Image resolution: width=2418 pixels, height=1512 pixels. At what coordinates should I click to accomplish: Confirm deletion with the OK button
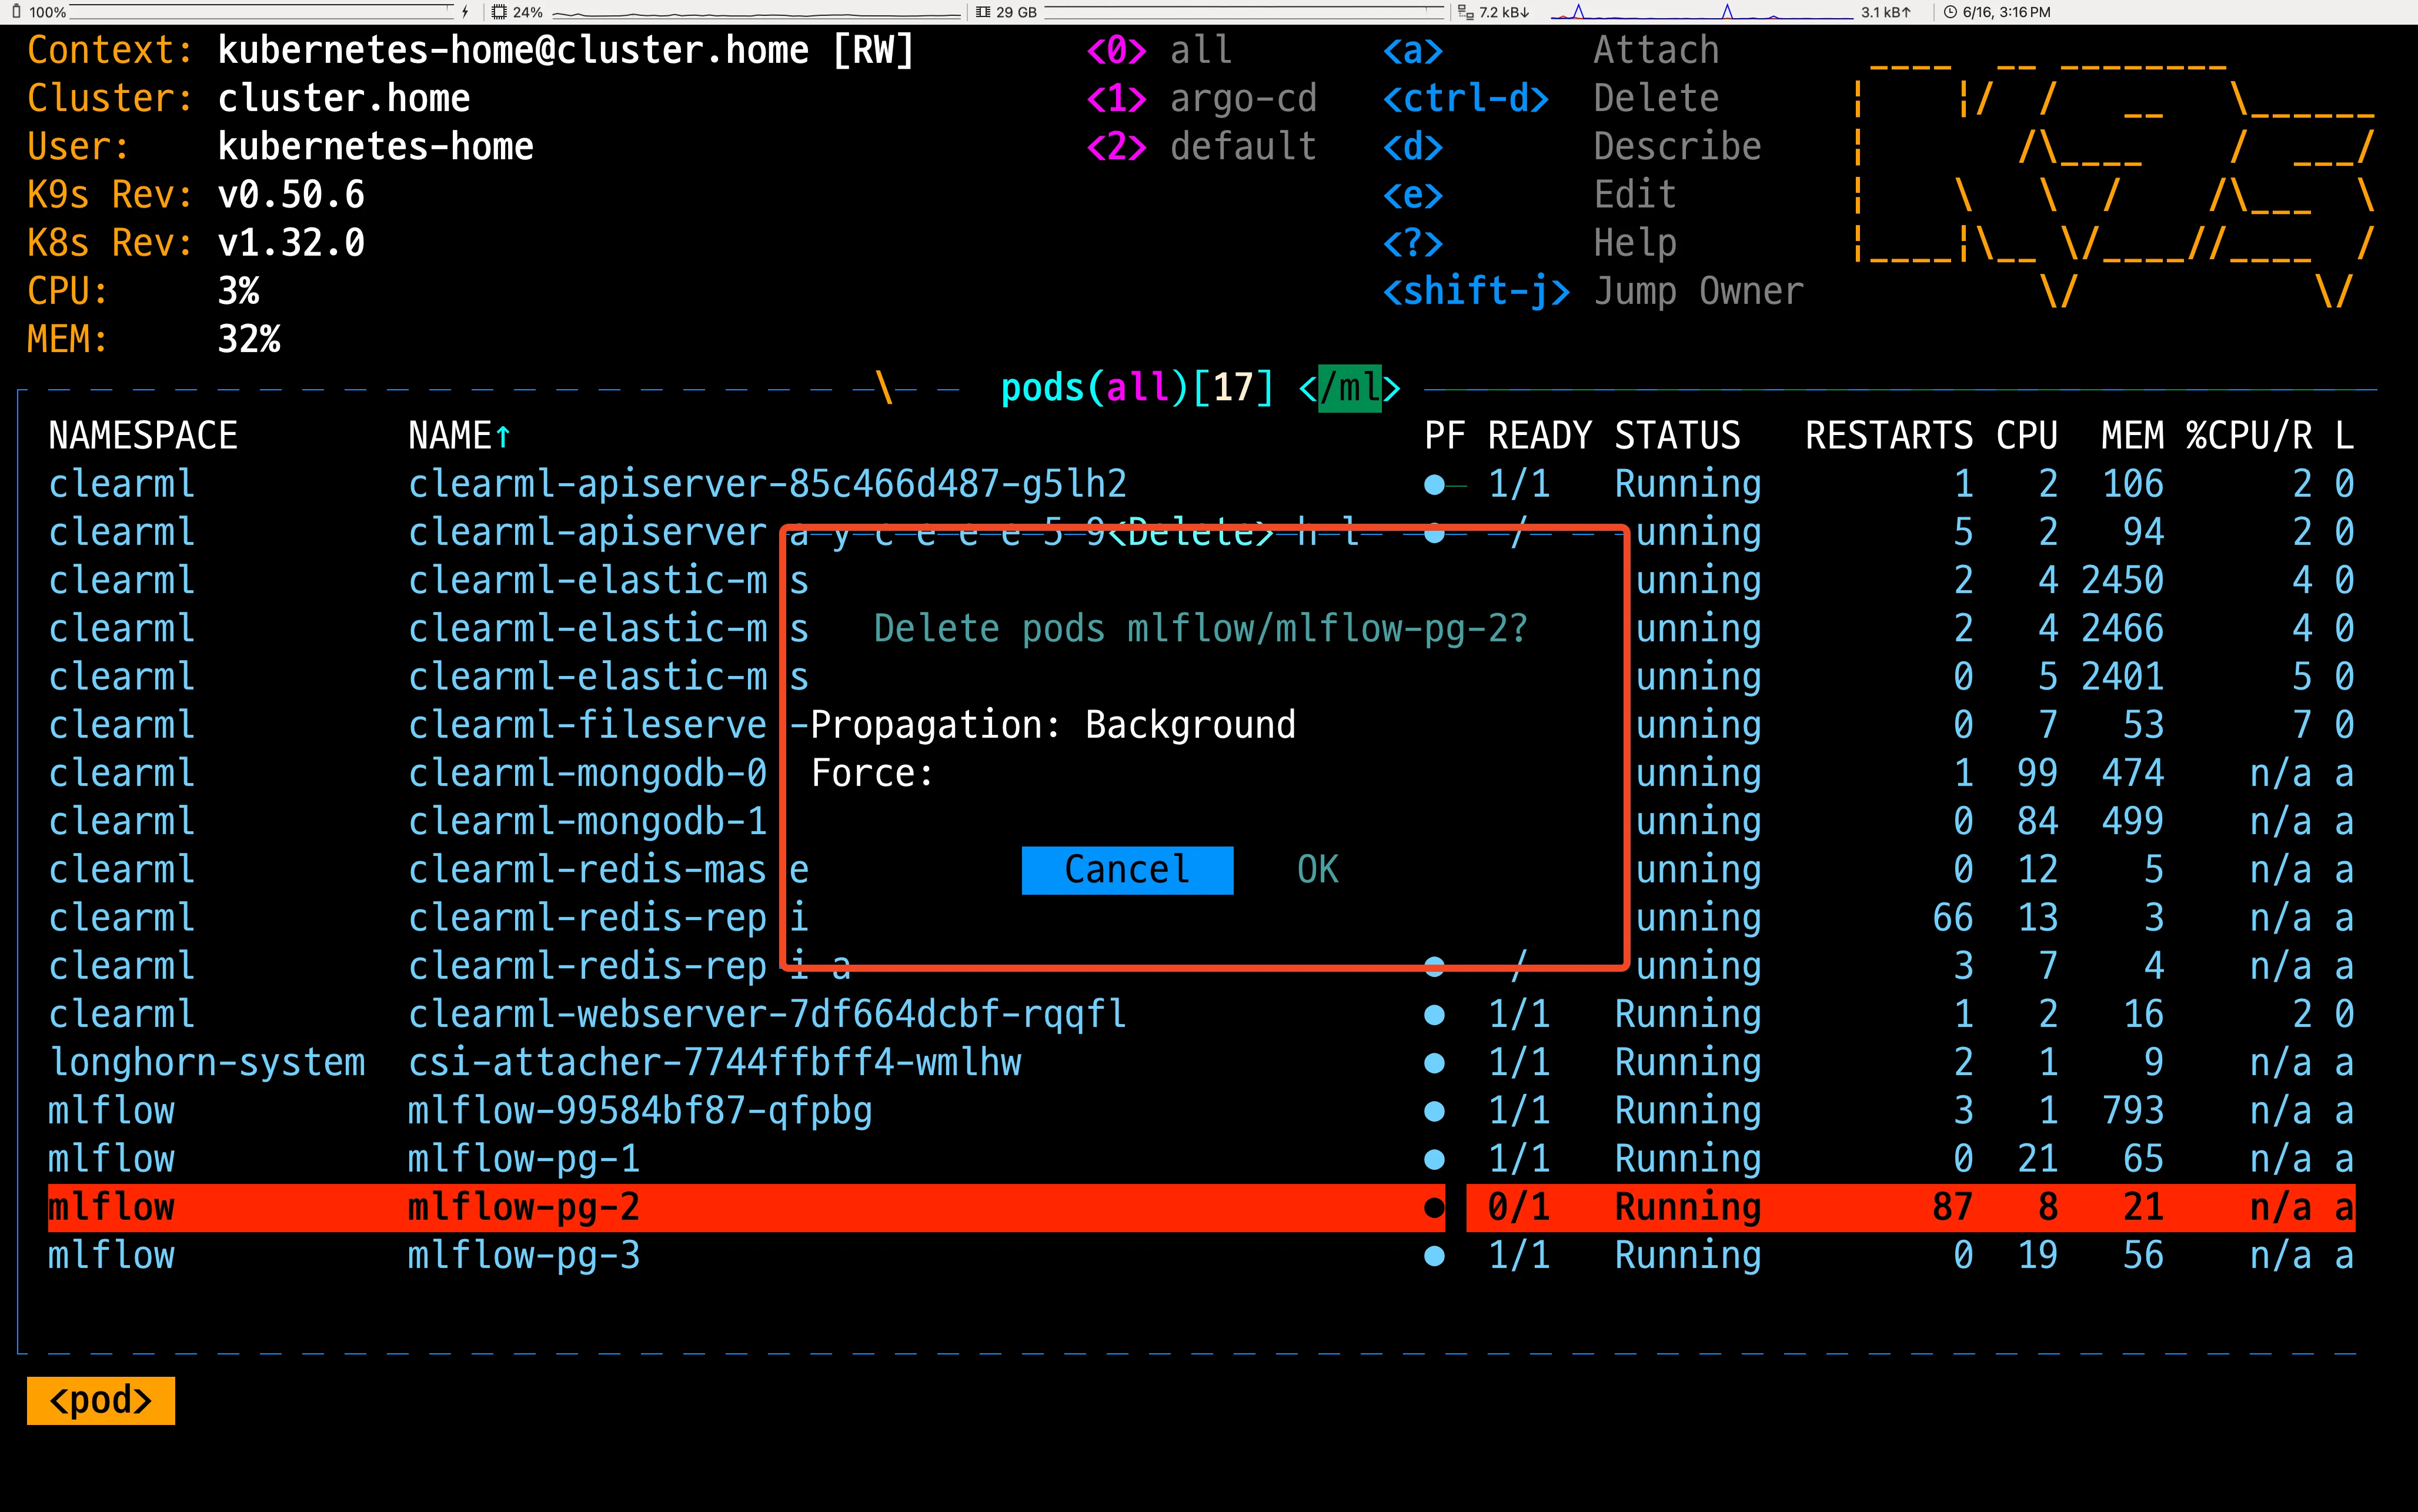[1317, 870]
